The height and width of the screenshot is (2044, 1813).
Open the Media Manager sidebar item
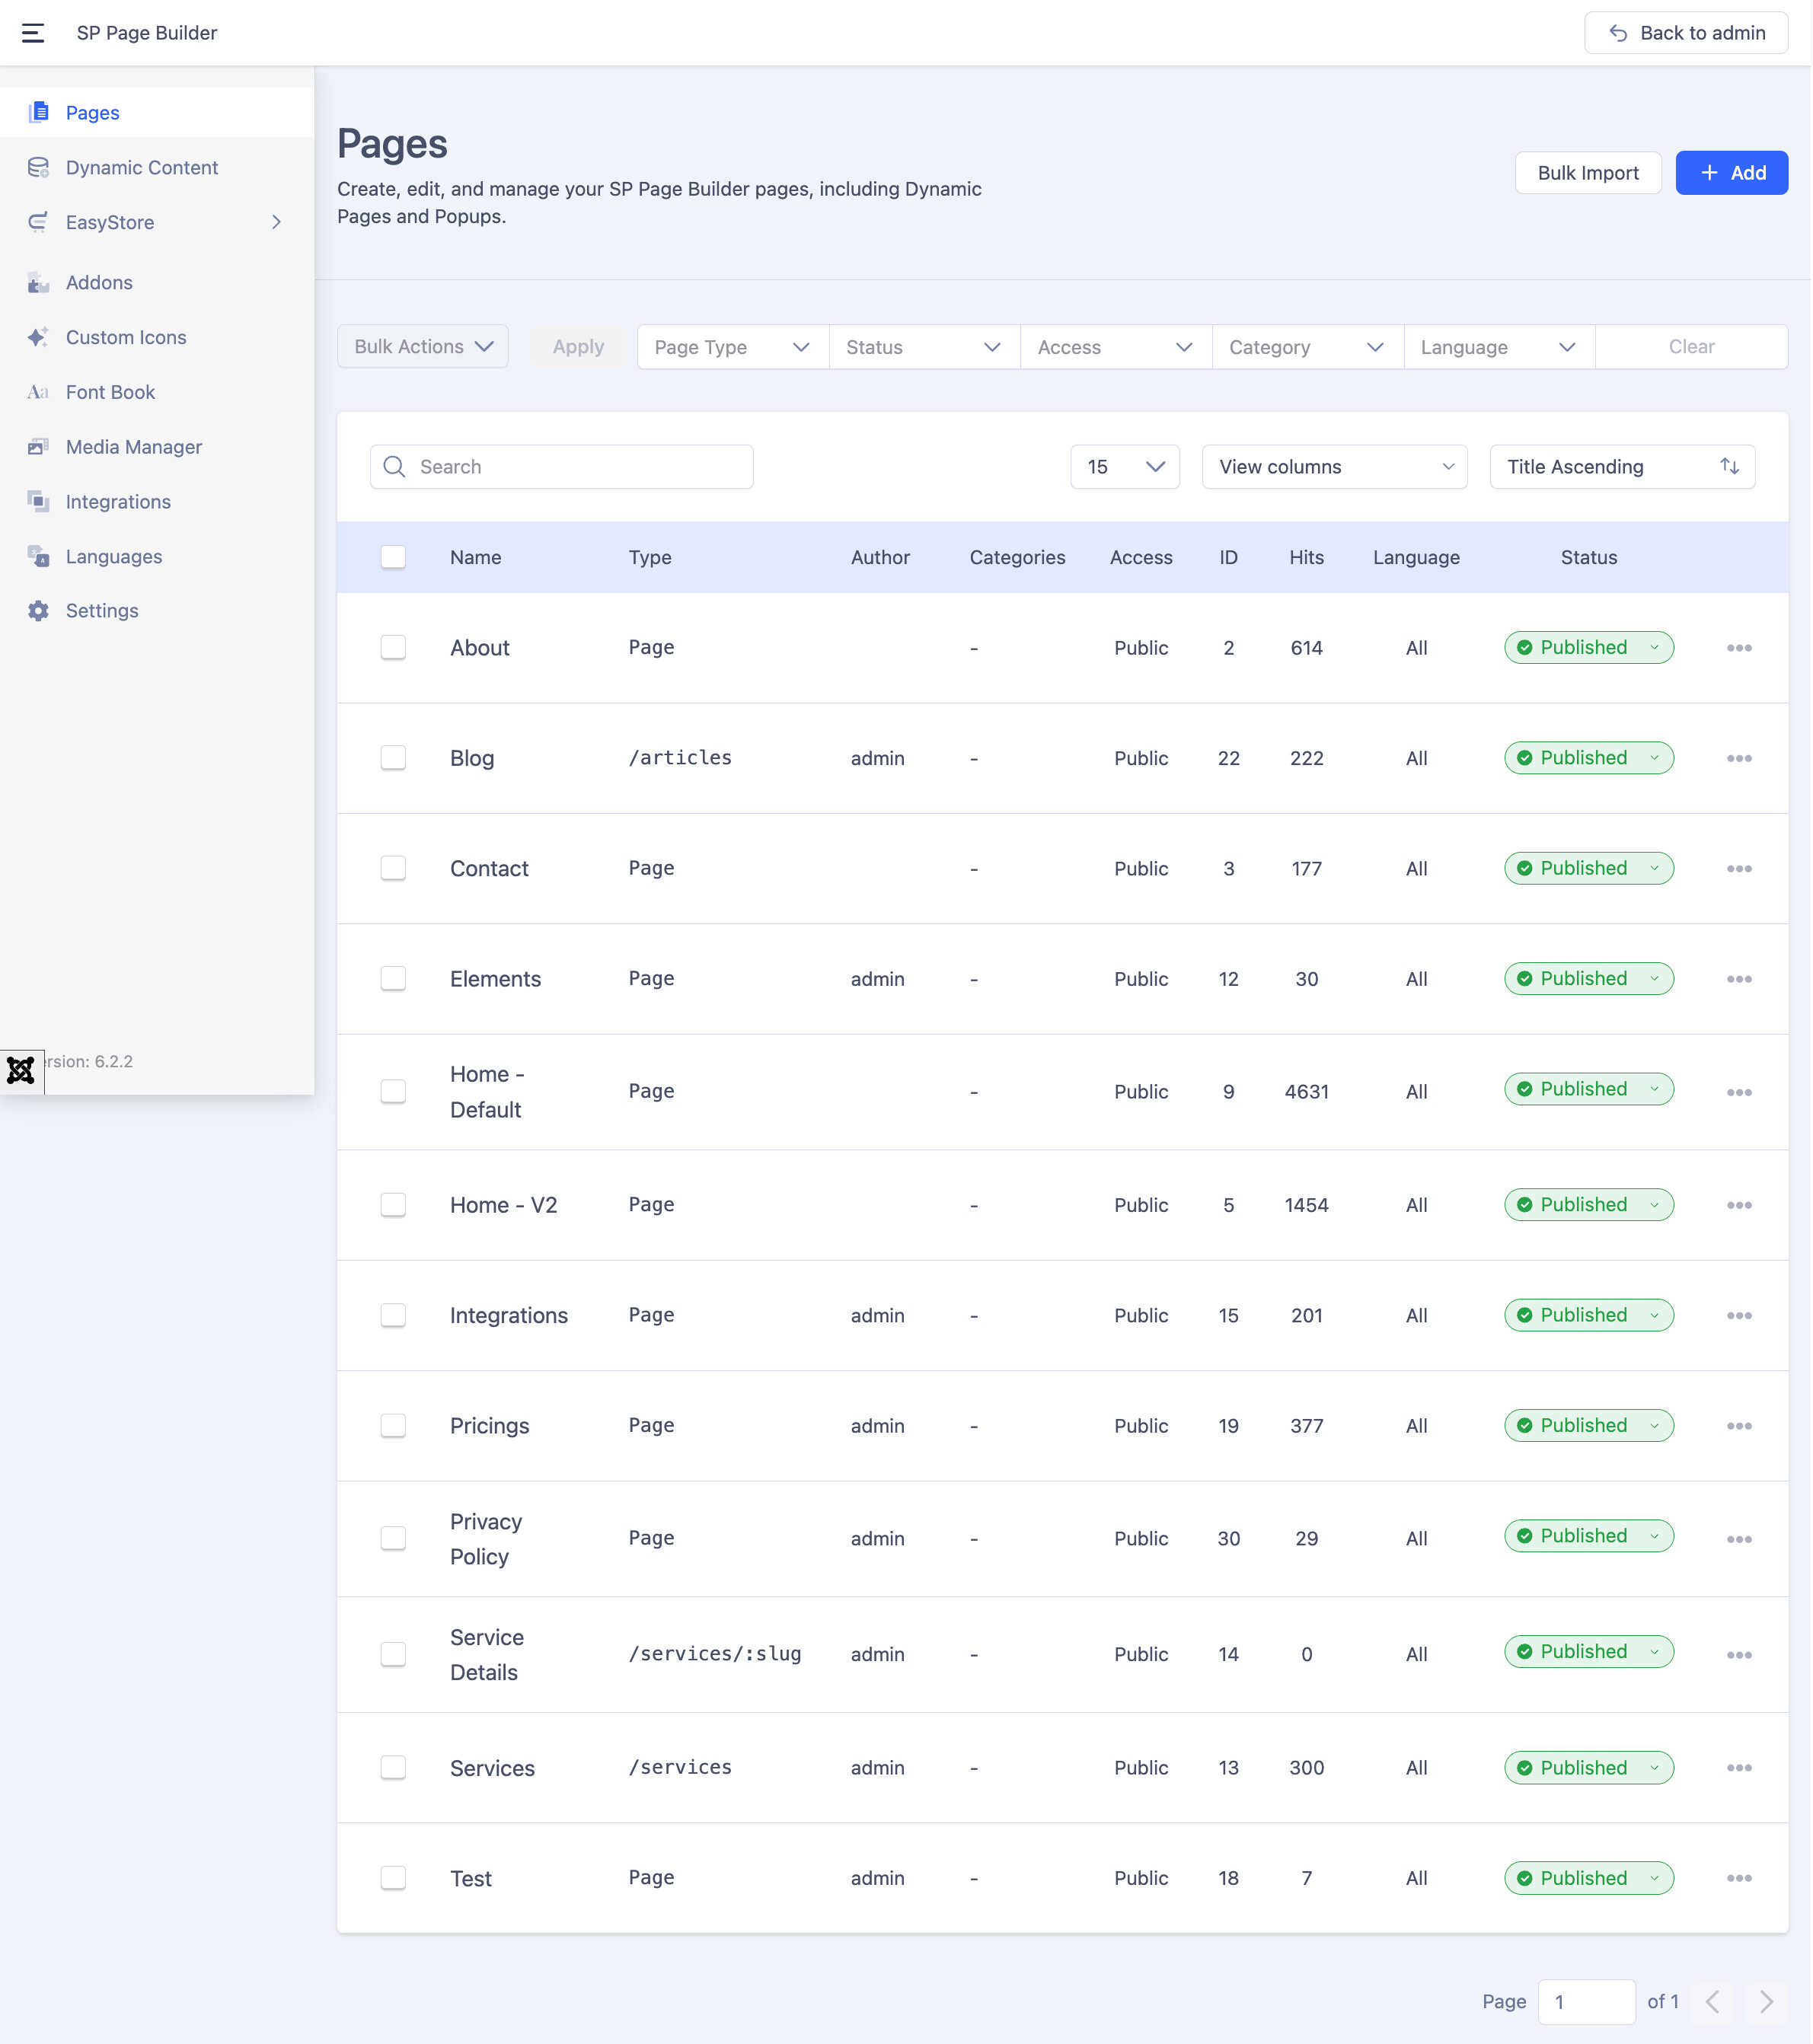click(133, 447)
